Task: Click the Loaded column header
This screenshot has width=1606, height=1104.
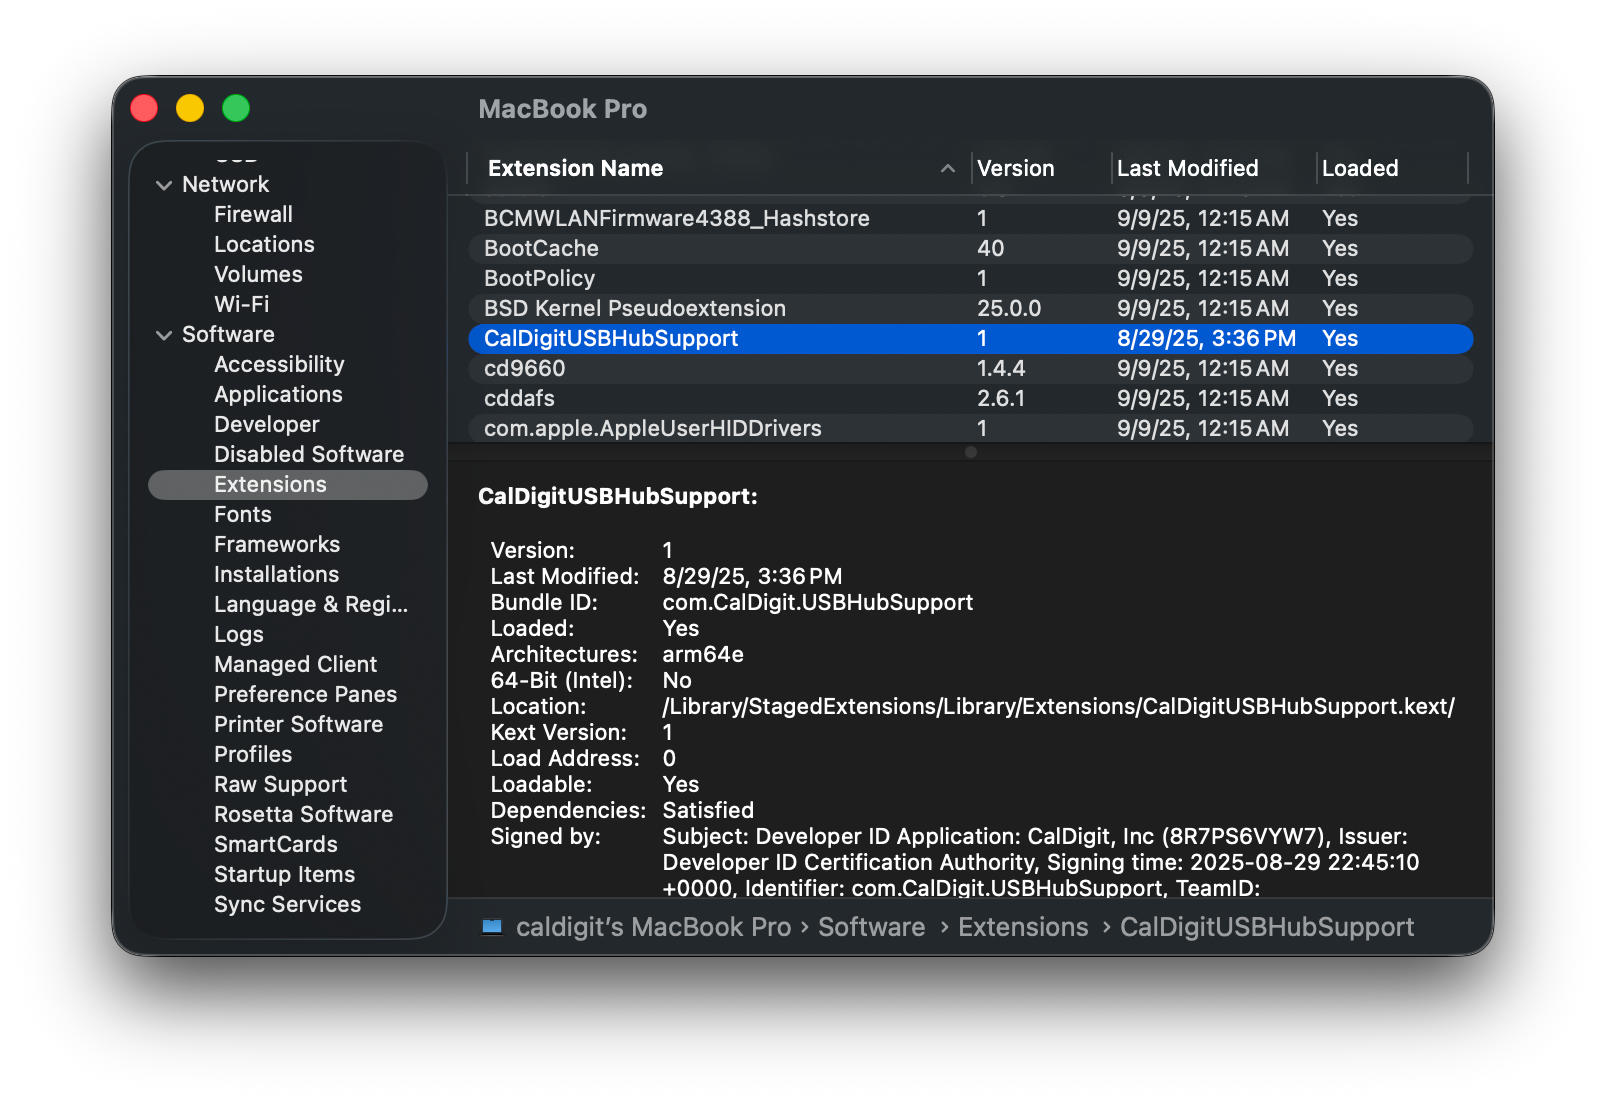Action: pyautogui.click(x=1359, y=169)
